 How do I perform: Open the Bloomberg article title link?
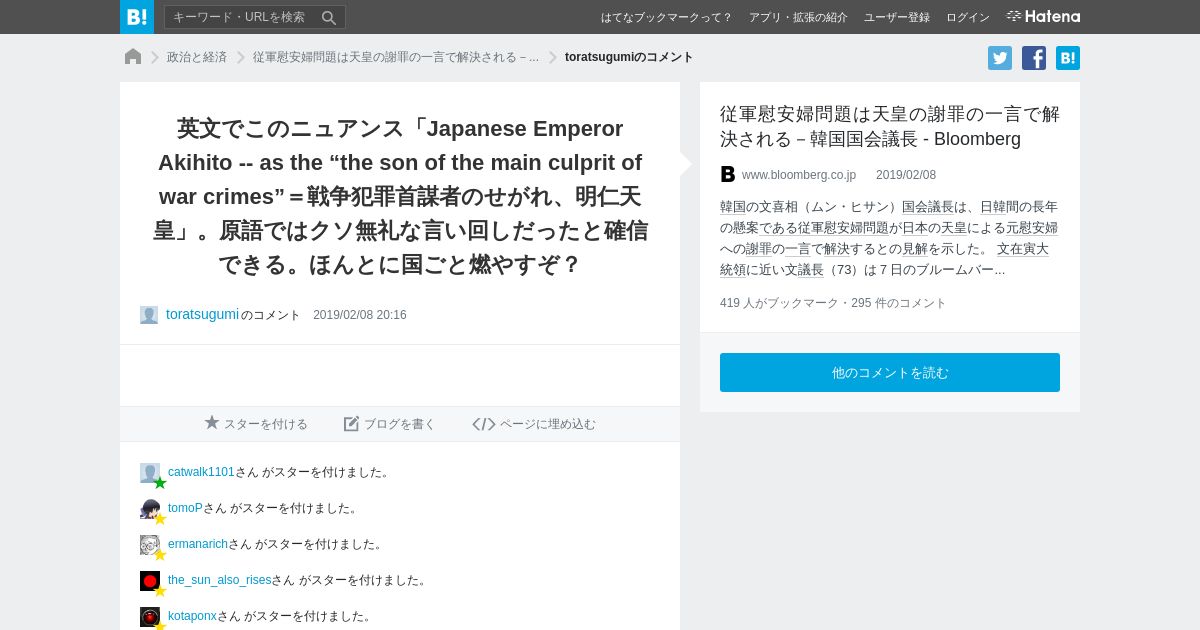(890, 126)
